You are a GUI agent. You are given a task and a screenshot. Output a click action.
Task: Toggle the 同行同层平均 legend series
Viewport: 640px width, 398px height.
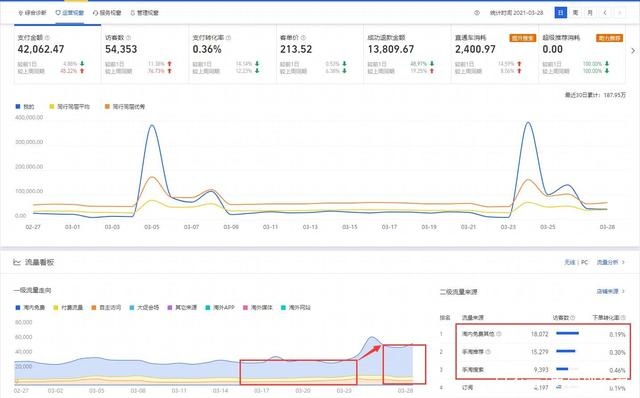(x=69, y=107)
